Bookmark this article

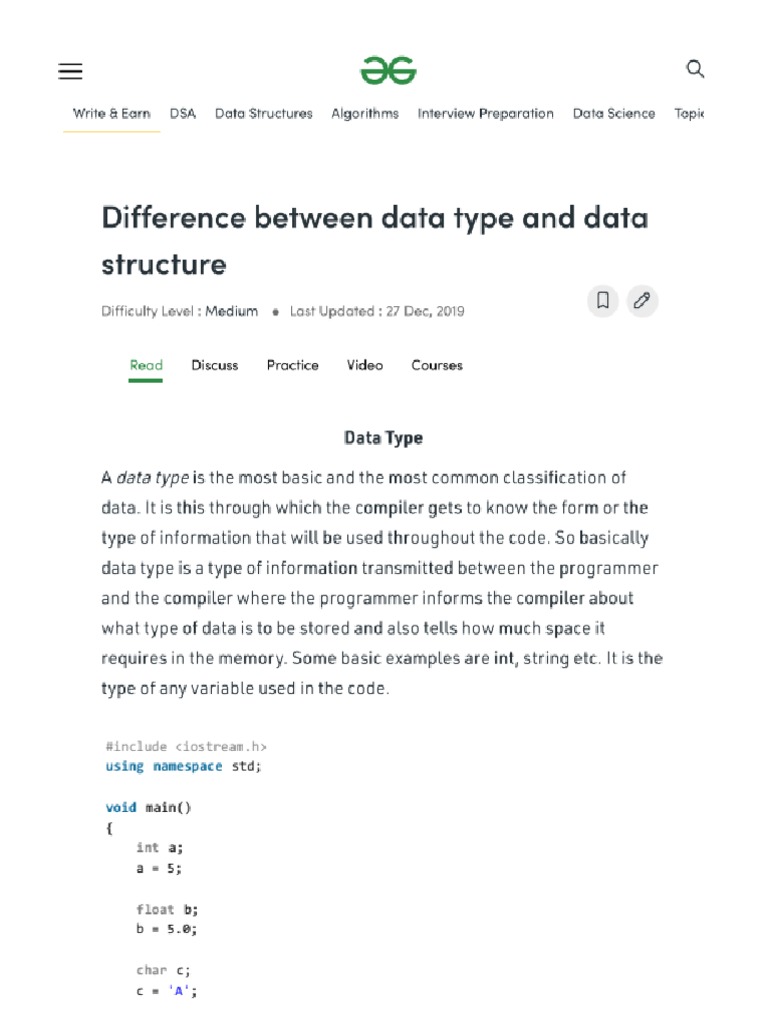pyautogui.click(x=603, y=300)
